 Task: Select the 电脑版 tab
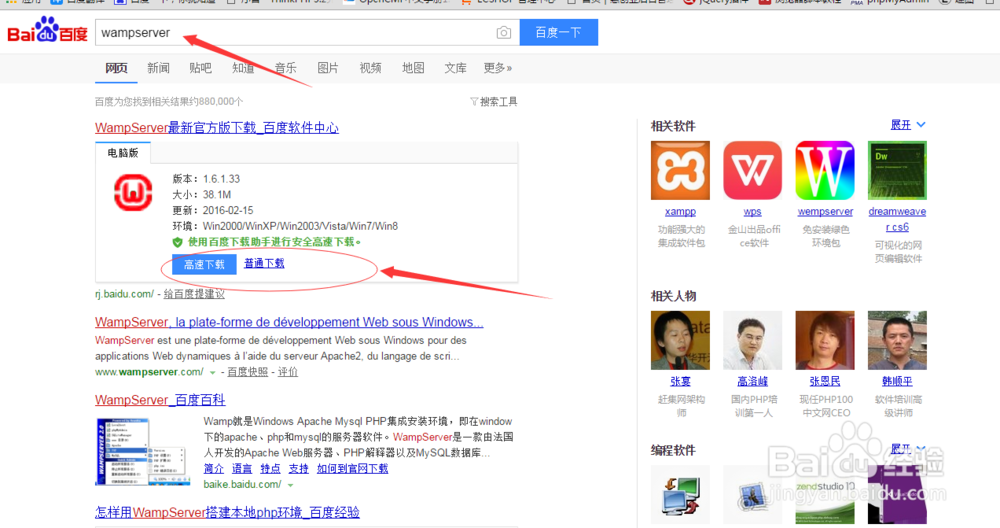pos(122,152)
